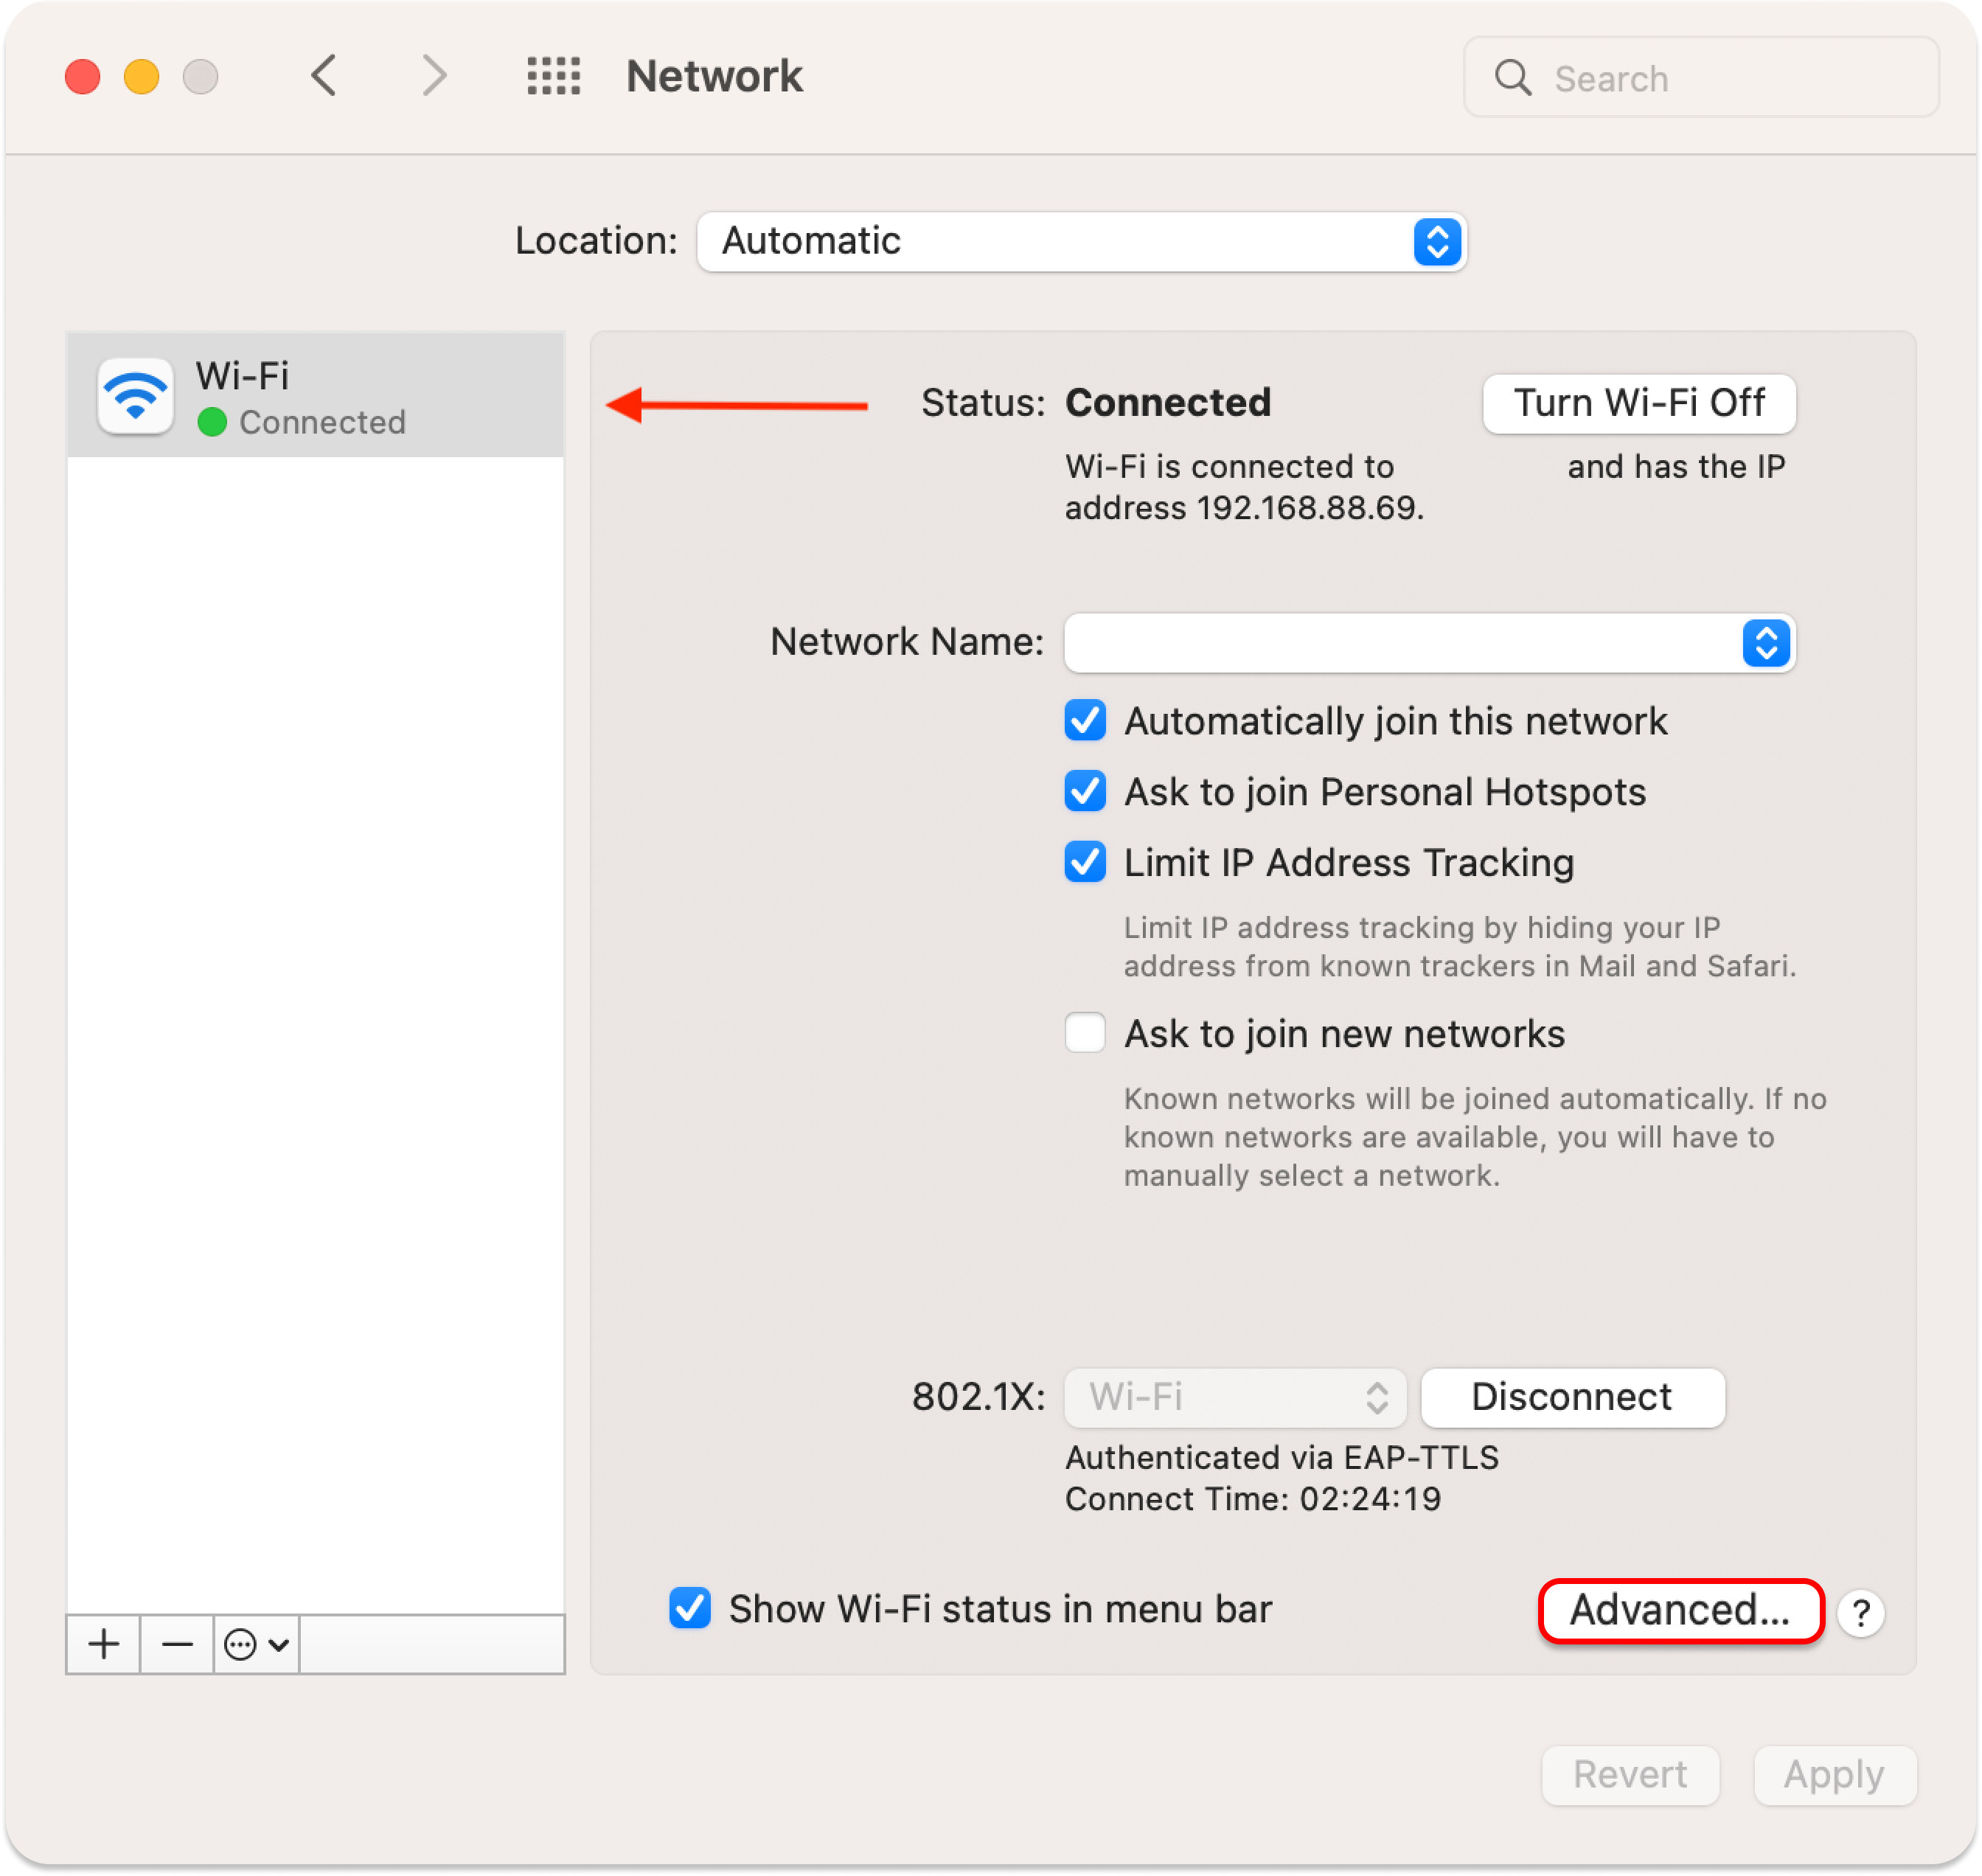
Task: Open the 802.1X Wi-Fi dropdown
Action: click(1235, 1397)
